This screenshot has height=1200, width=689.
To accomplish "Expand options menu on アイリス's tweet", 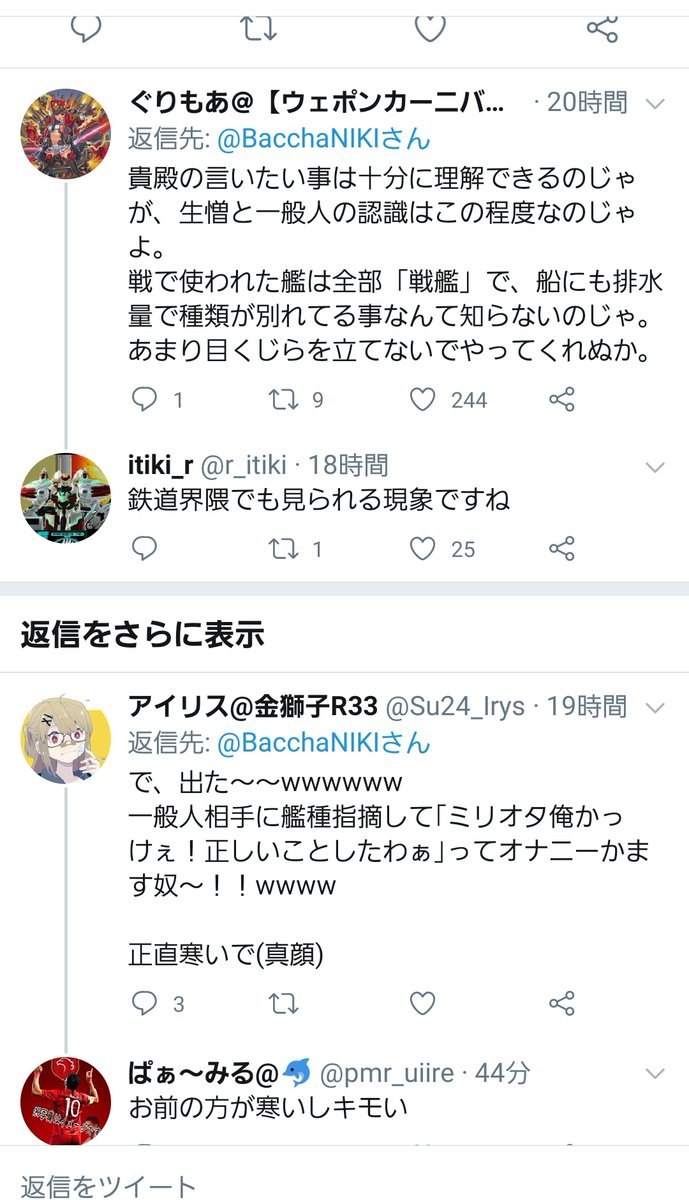I will tap(655, 708).
